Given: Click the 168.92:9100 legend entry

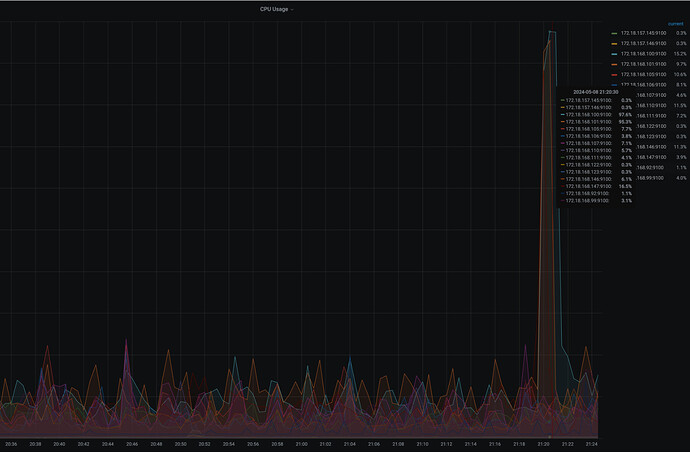Looking at the screenshot, I should [651, 167].
